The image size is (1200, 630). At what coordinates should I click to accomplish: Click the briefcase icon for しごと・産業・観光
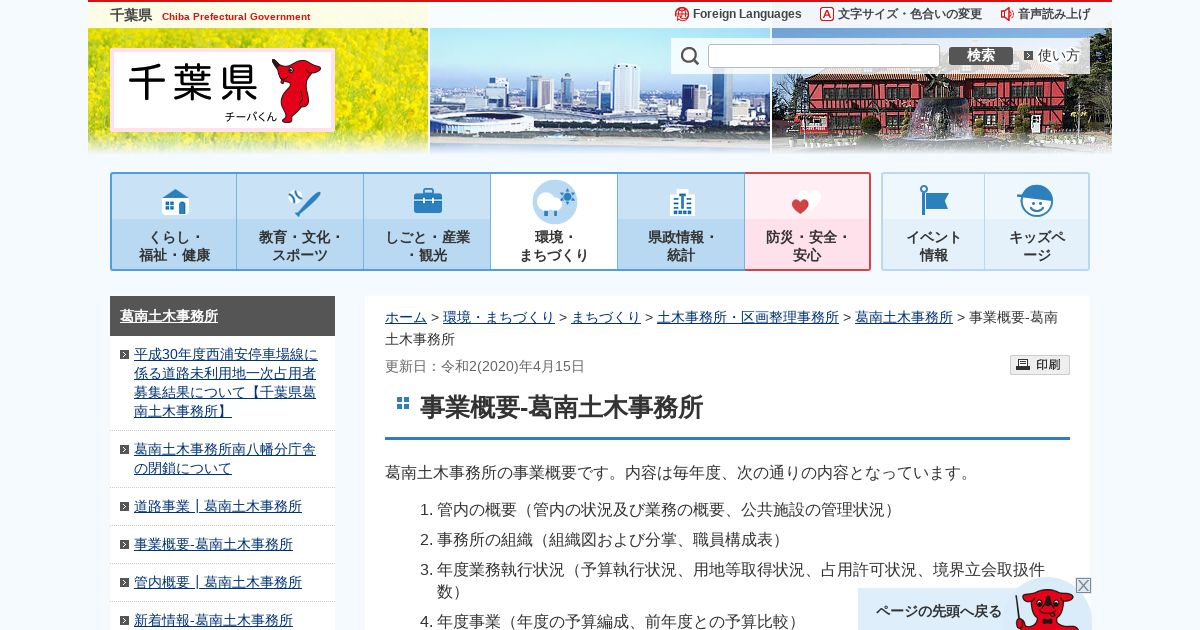click(x=428, y=202)
